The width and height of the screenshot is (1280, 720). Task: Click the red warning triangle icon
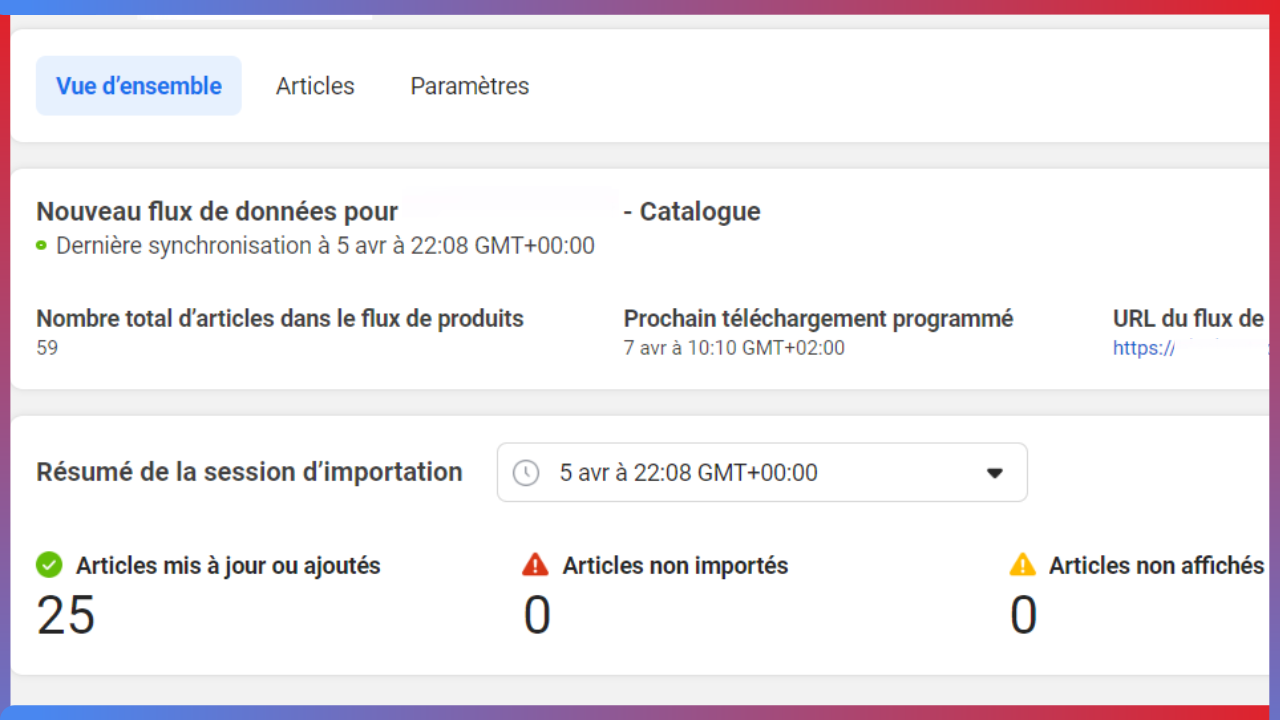click(x=536, y=565)
